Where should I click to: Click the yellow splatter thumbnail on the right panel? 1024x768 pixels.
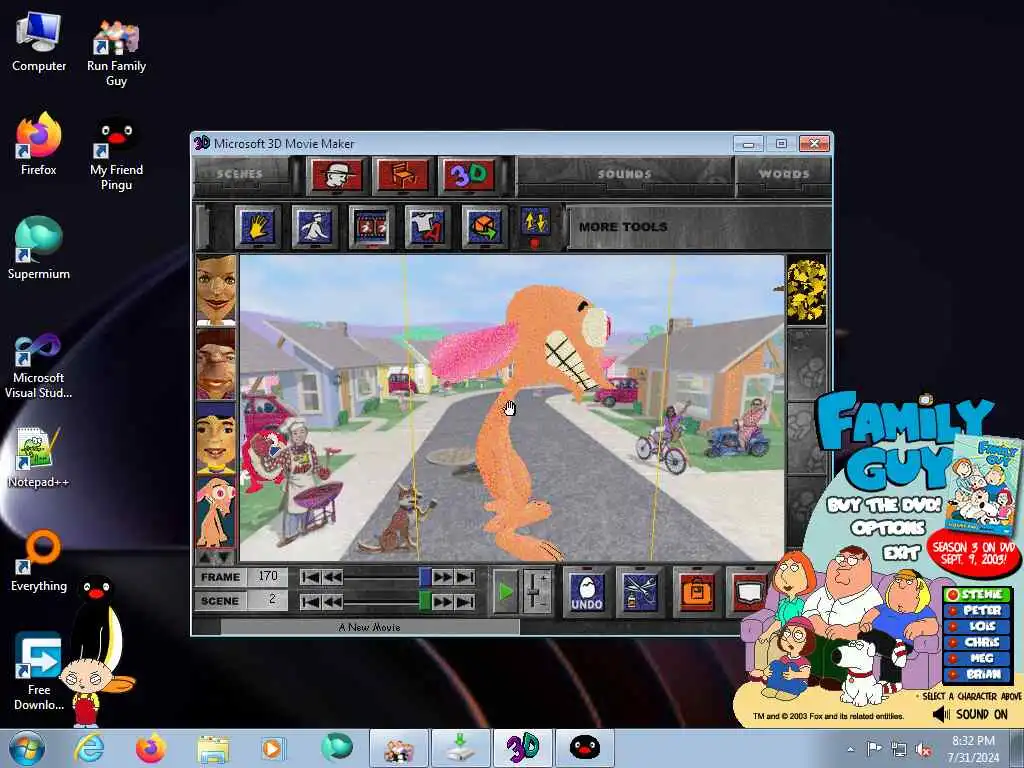coord(807,290)
